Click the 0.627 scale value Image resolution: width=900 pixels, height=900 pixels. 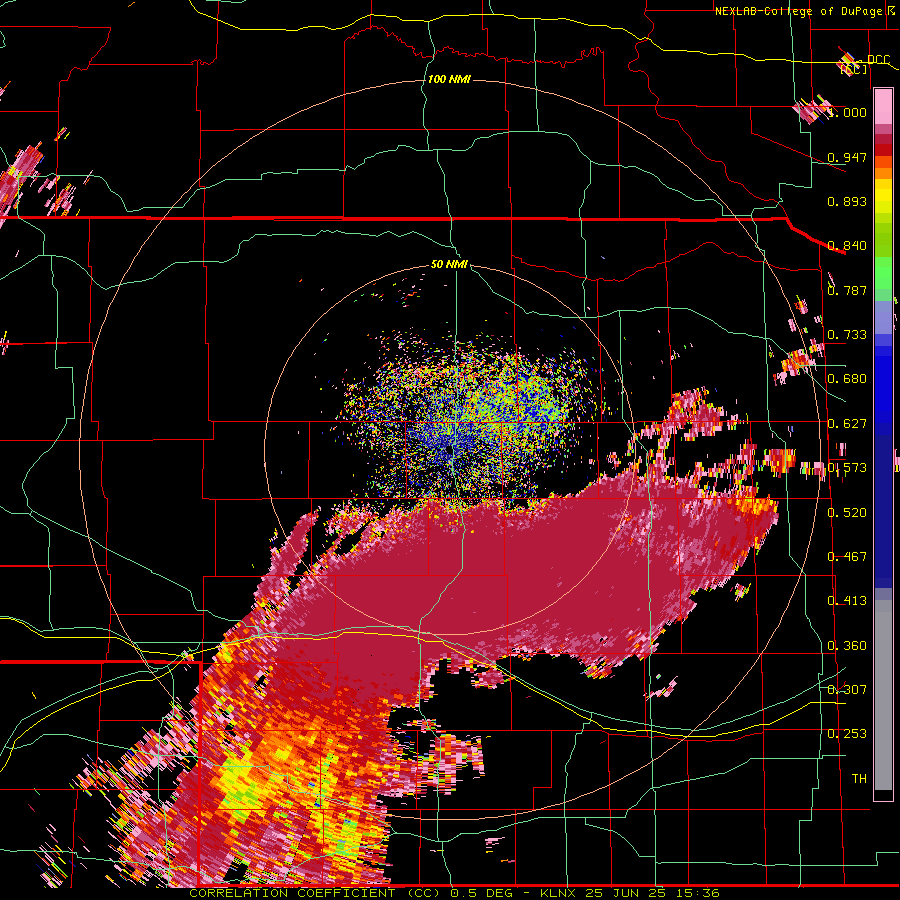(847, 424)
